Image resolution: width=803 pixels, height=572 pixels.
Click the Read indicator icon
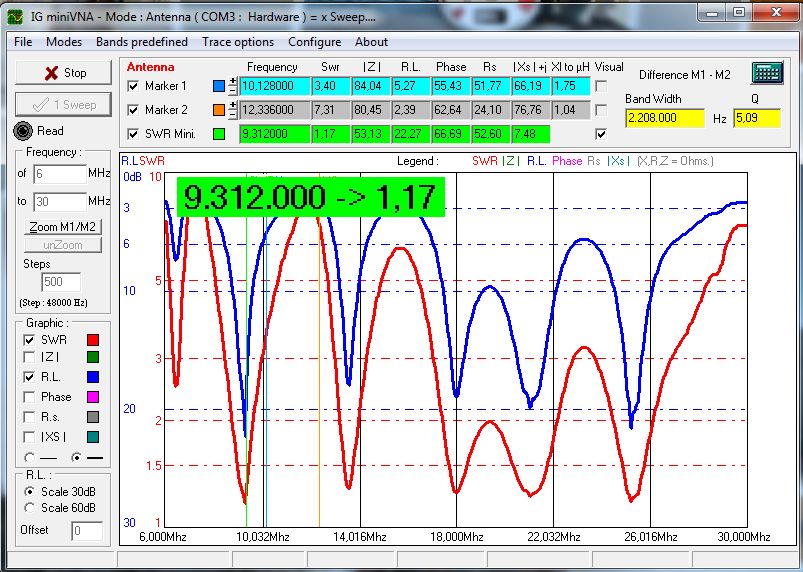click(23, 131)
